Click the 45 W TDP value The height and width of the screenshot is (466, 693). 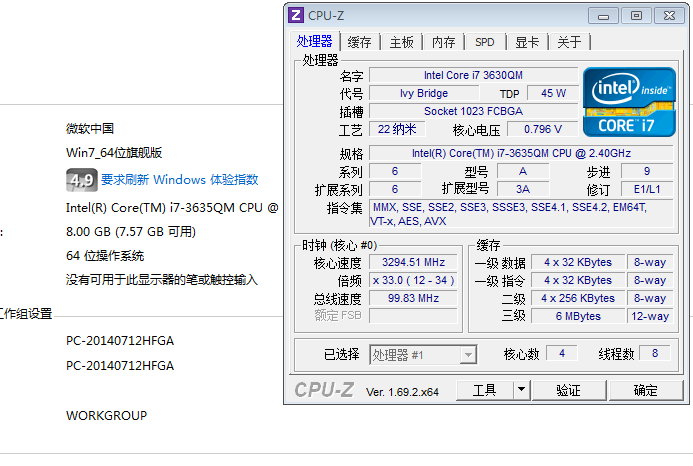click(x=553, y=93)
